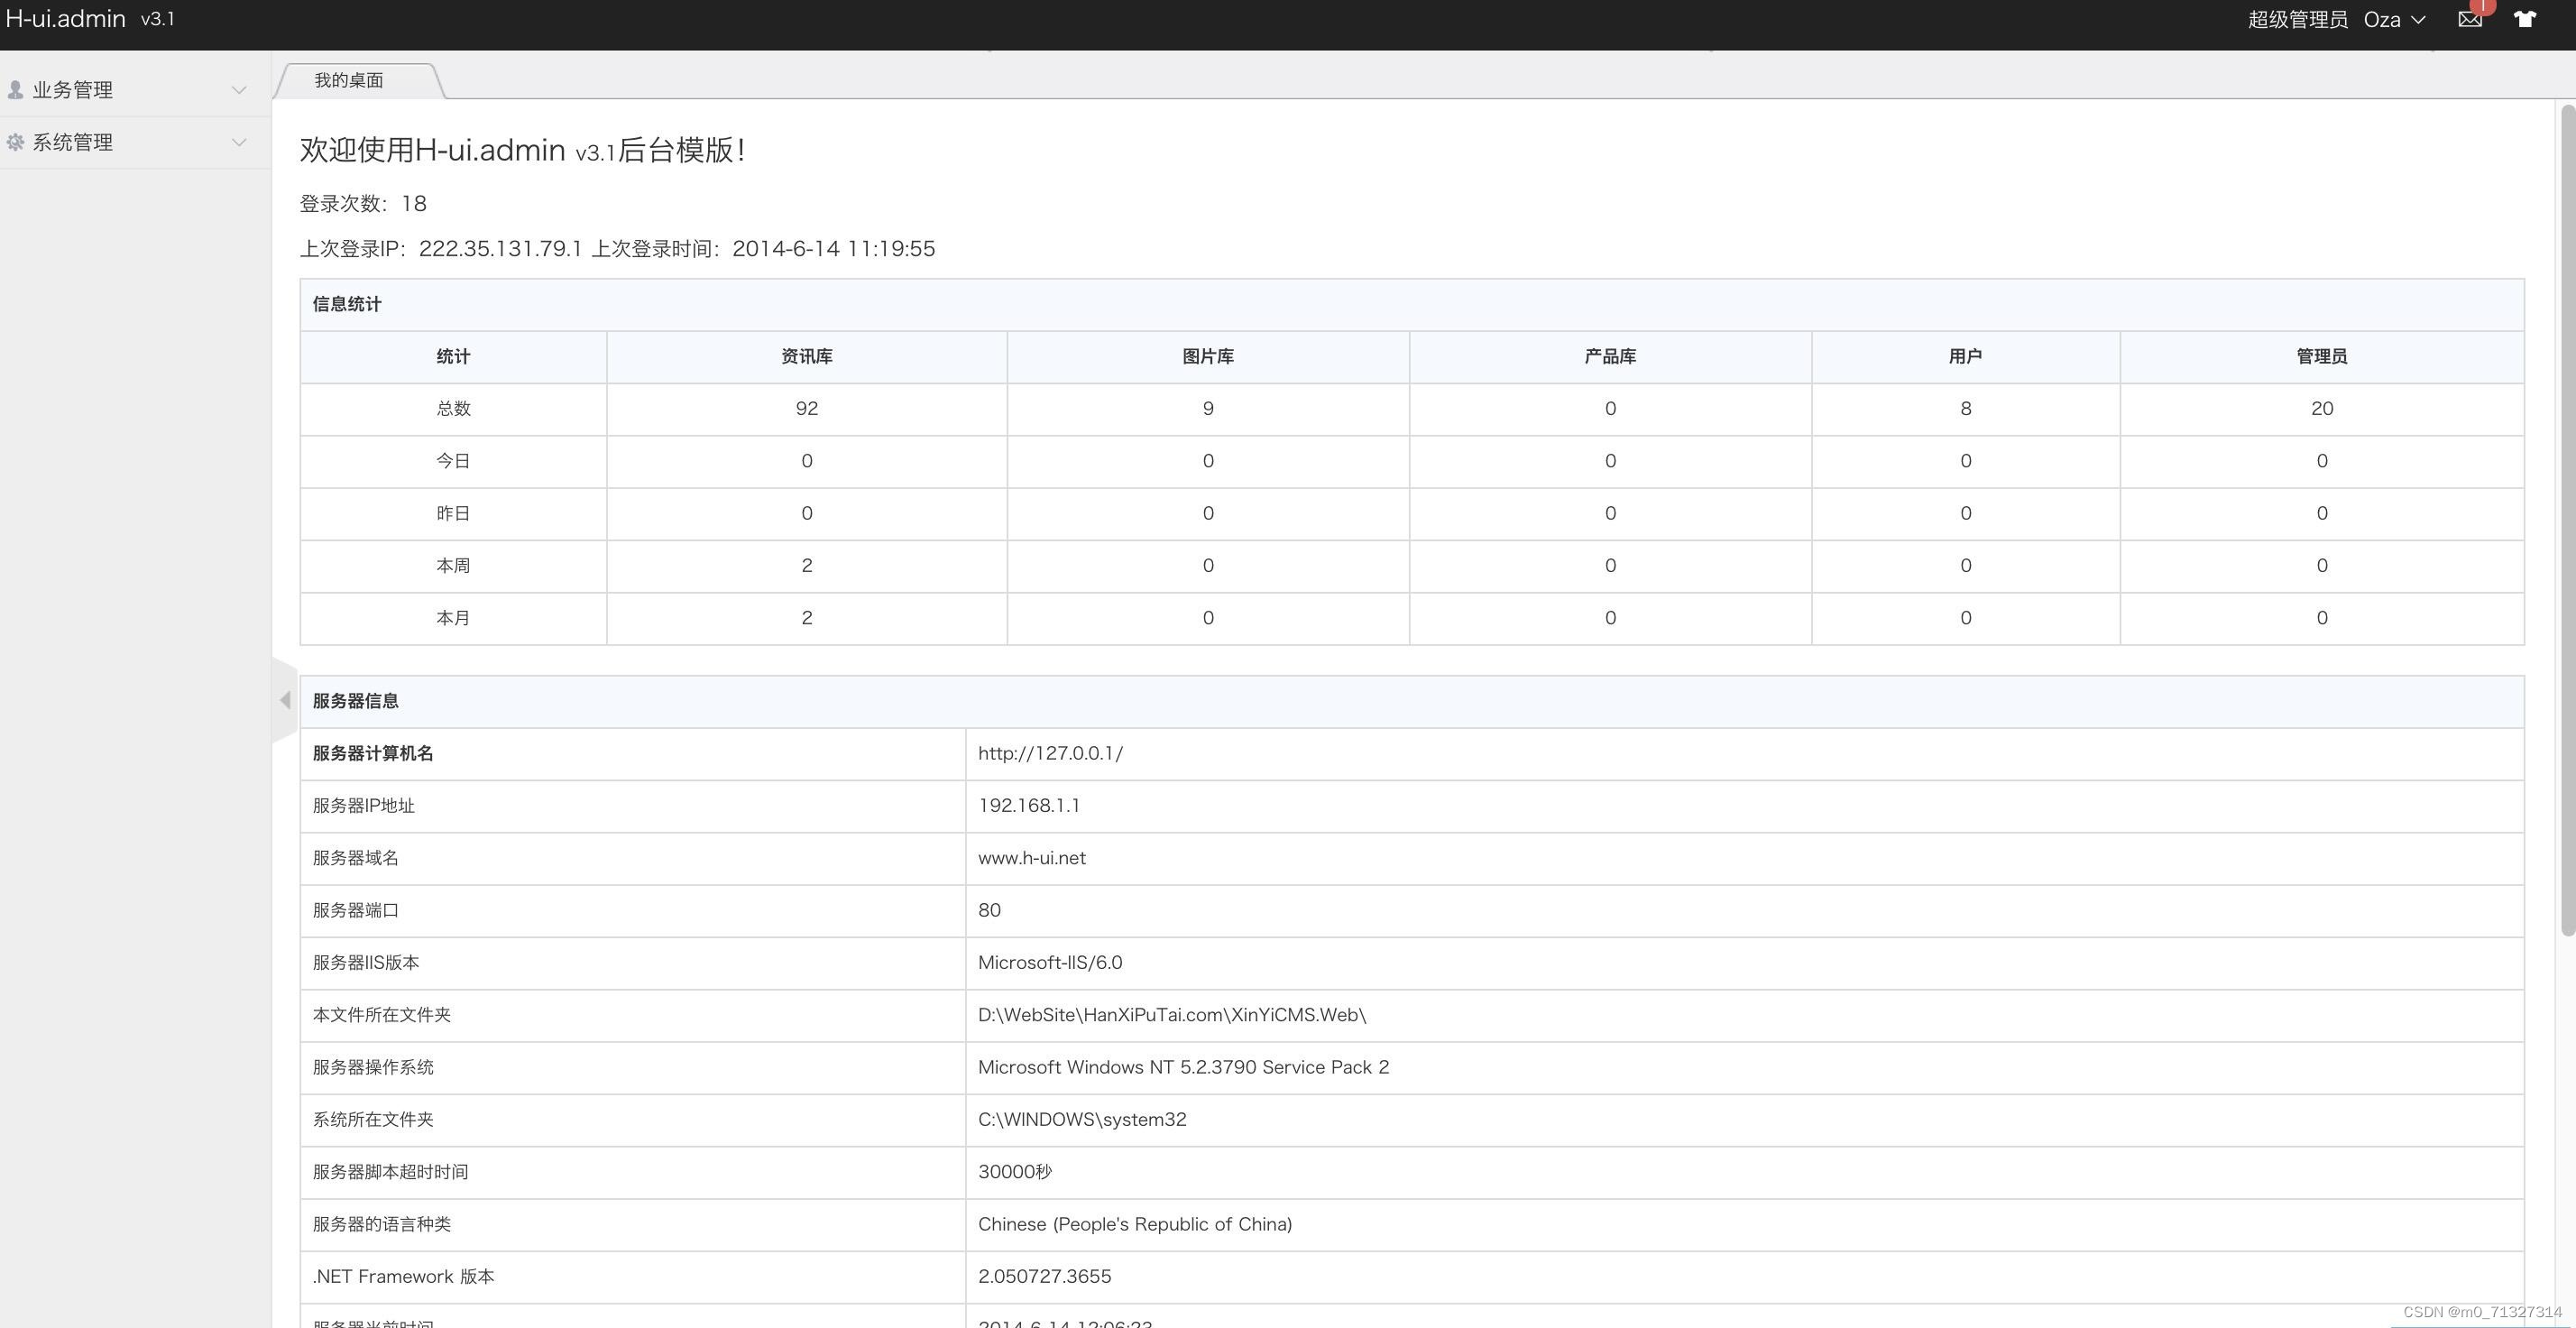Expand the 业务管理 chevron arrow
The image size is (2576, 1328).
(239, 90)
